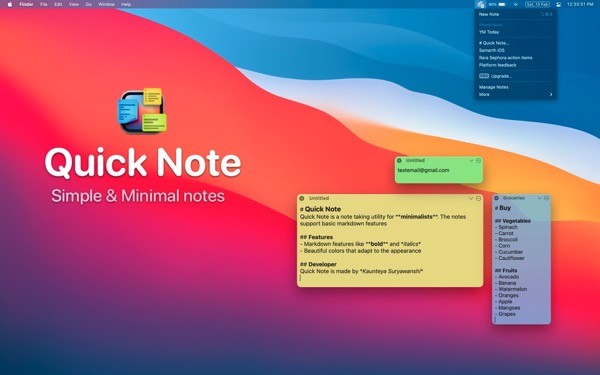The width and height of the screenshot is (600, 375).
Task: Click the Grapes list item
Action: click(505, 314)
